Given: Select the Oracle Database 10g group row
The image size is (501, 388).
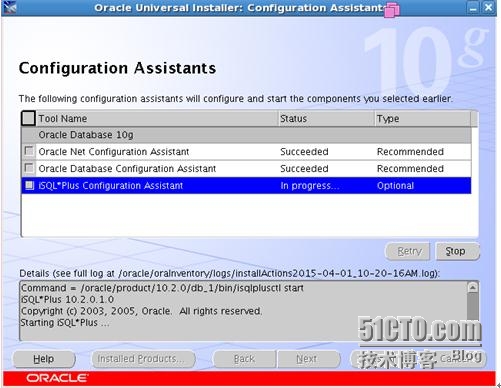Looking at the screenshot, I should click(x=246, y=135).
